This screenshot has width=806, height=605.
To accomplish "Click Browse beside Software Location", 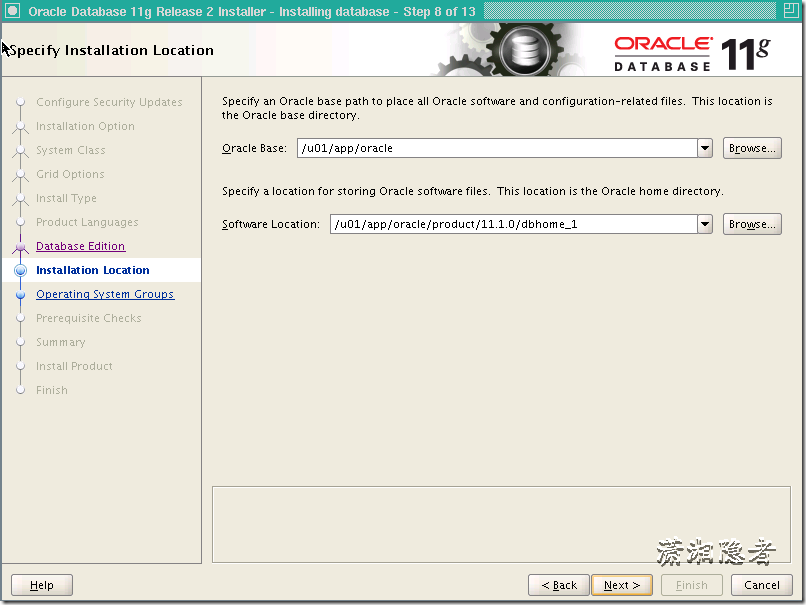I will (x=751, y=224).
